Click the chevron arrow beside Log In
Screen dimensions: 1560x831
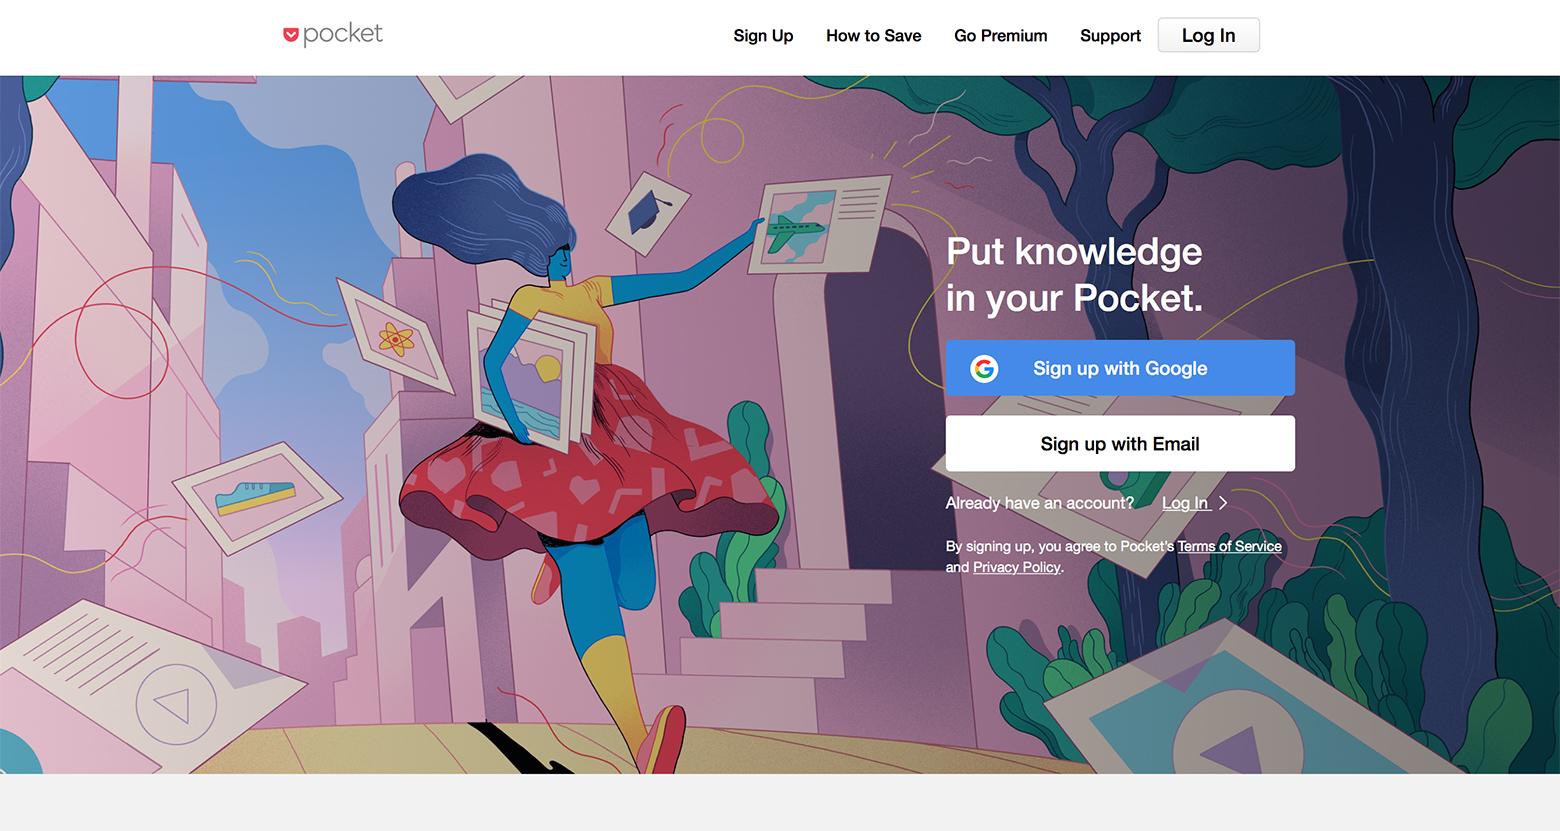[x=1223, y=503]
